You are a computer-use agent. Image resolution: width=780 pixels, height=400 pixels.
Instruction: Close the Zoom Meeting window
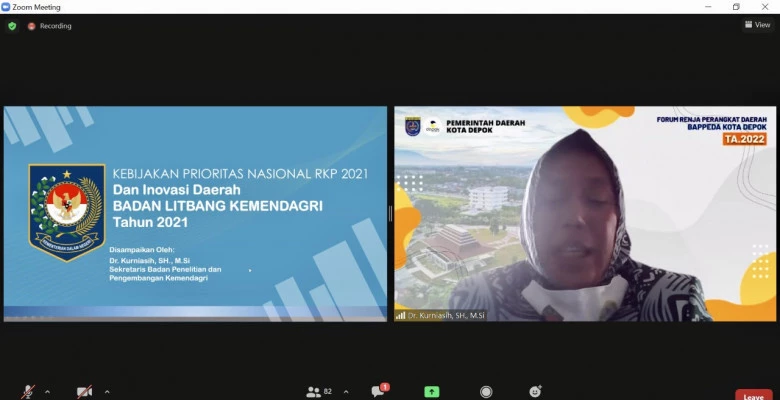pyautogui.click(x=765, y=6)
